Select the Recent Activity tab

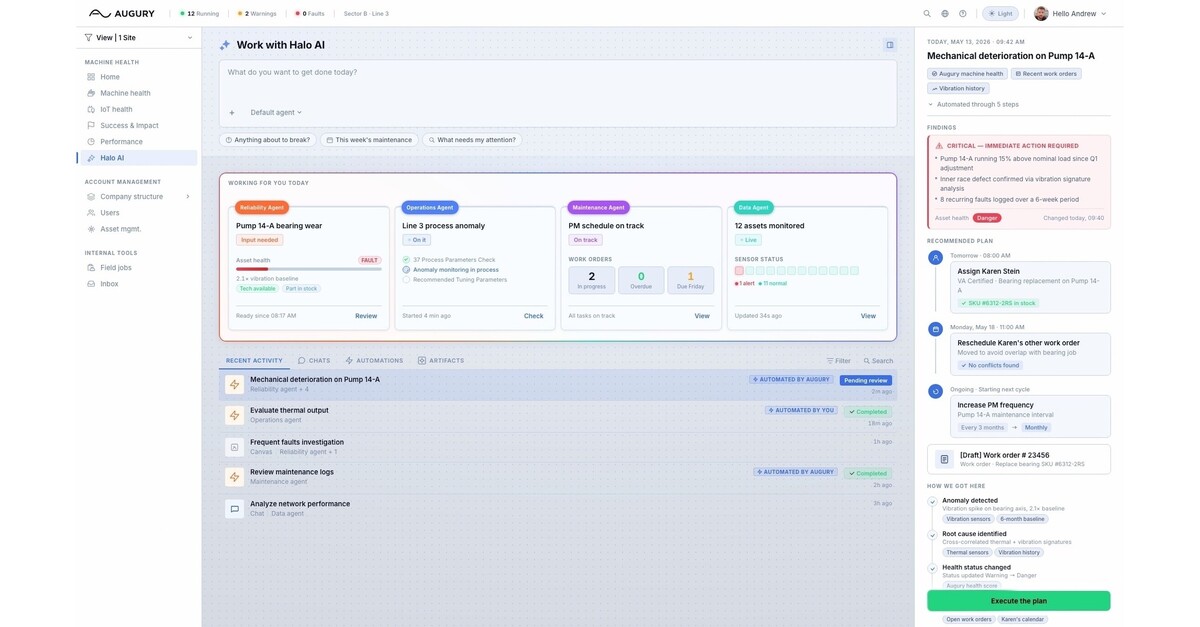pos(254,361)
